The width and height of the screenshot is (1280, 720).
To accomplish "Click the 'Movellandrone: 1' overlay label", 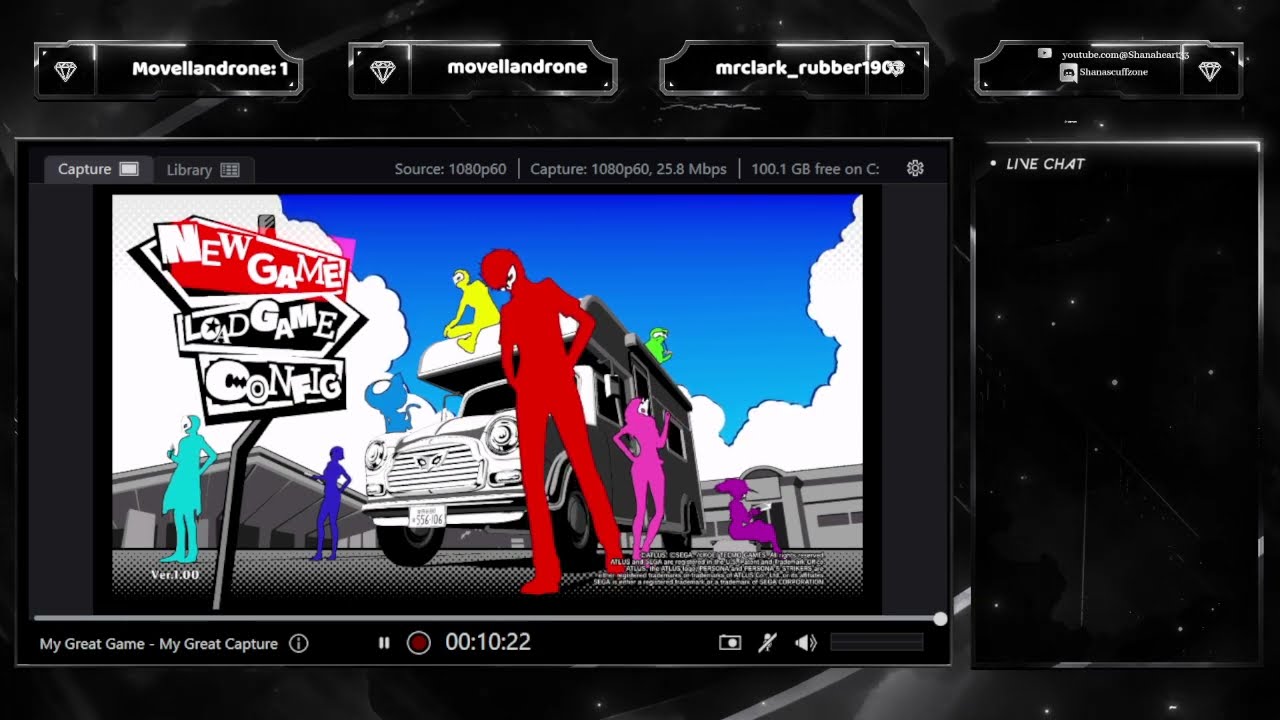I will click(210, 69).
